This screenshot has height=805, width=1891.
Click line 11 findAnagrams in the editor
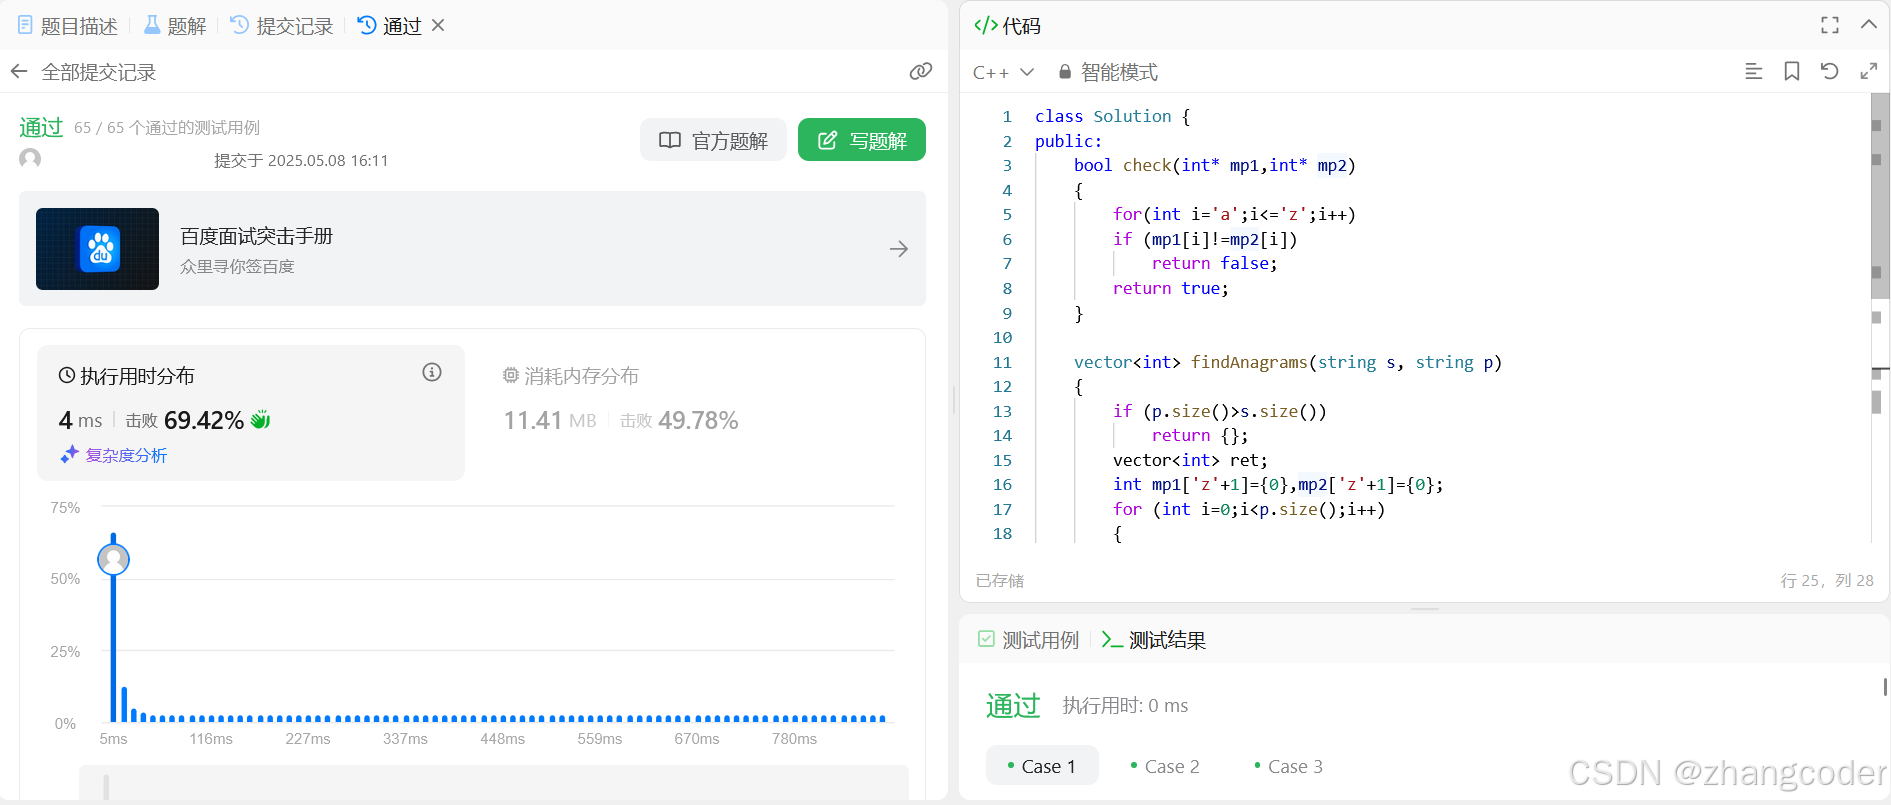1288,362
